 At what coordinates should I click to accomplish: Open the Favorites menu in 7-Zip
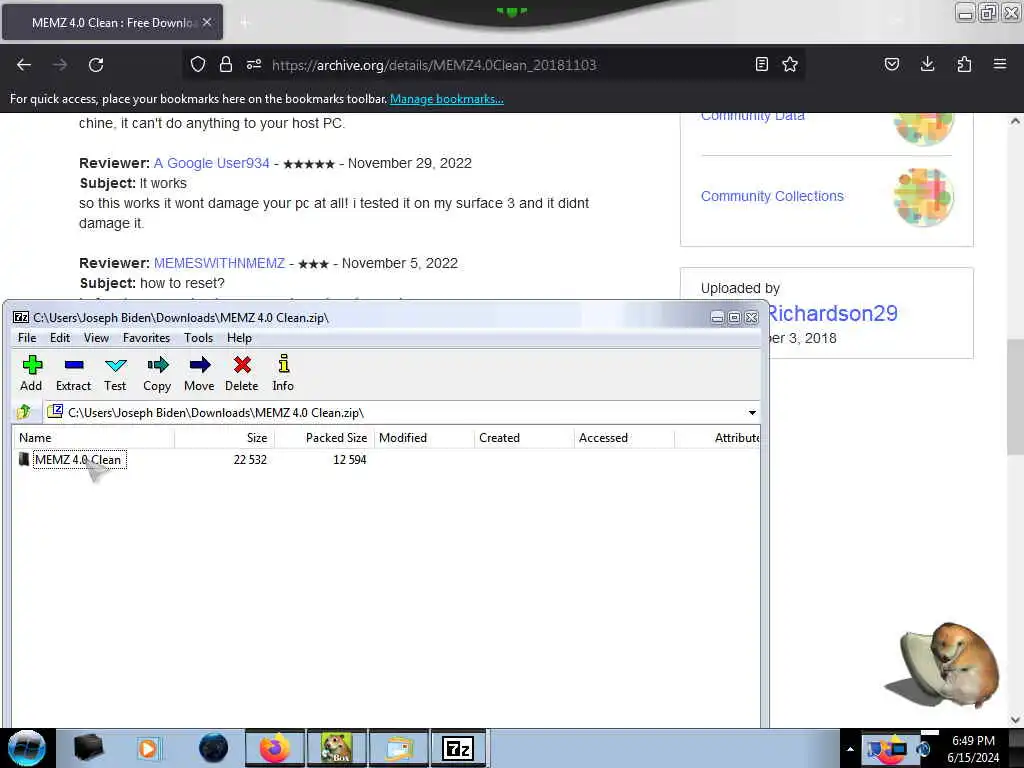146,338
